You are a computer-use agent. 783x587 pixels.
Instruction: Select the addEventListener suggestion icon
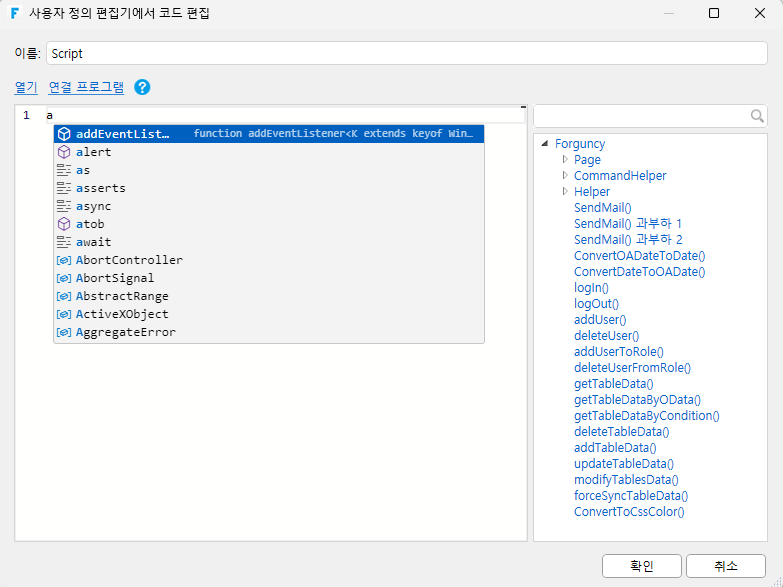(64, 134)
